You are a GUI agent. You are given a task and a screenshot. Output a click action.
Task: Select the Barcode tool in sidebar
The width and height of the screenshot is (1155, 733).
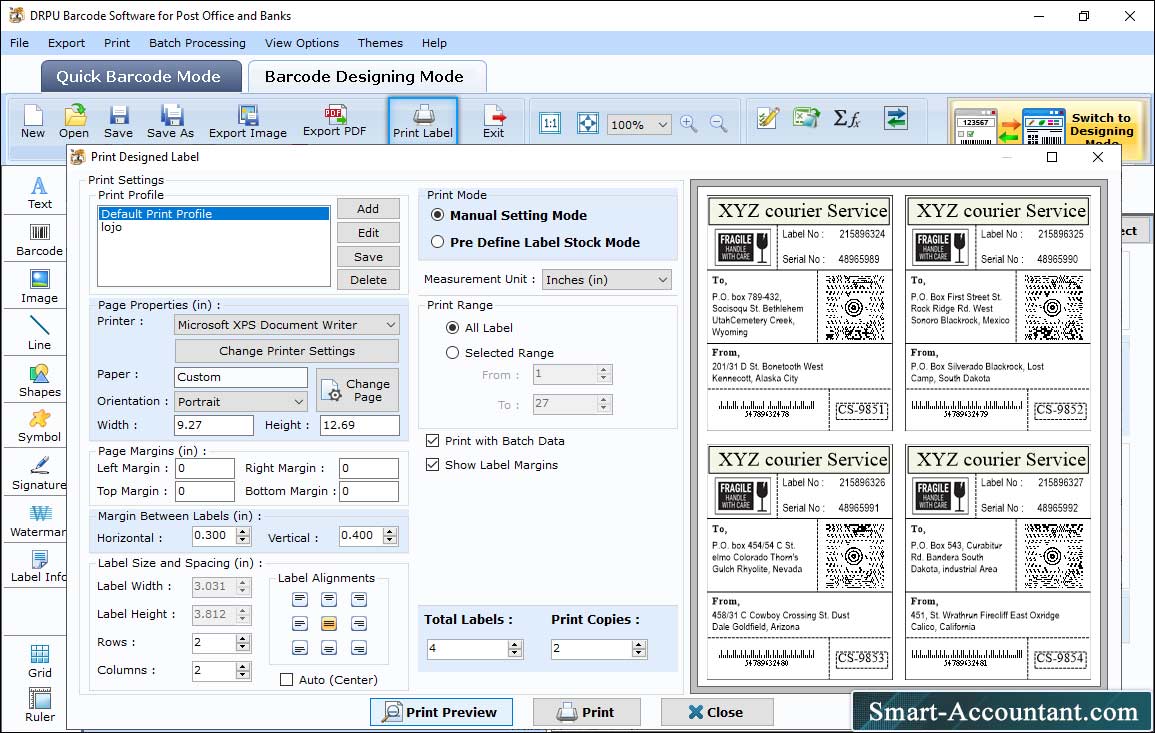pyautogui.click(x=40, y=240)
